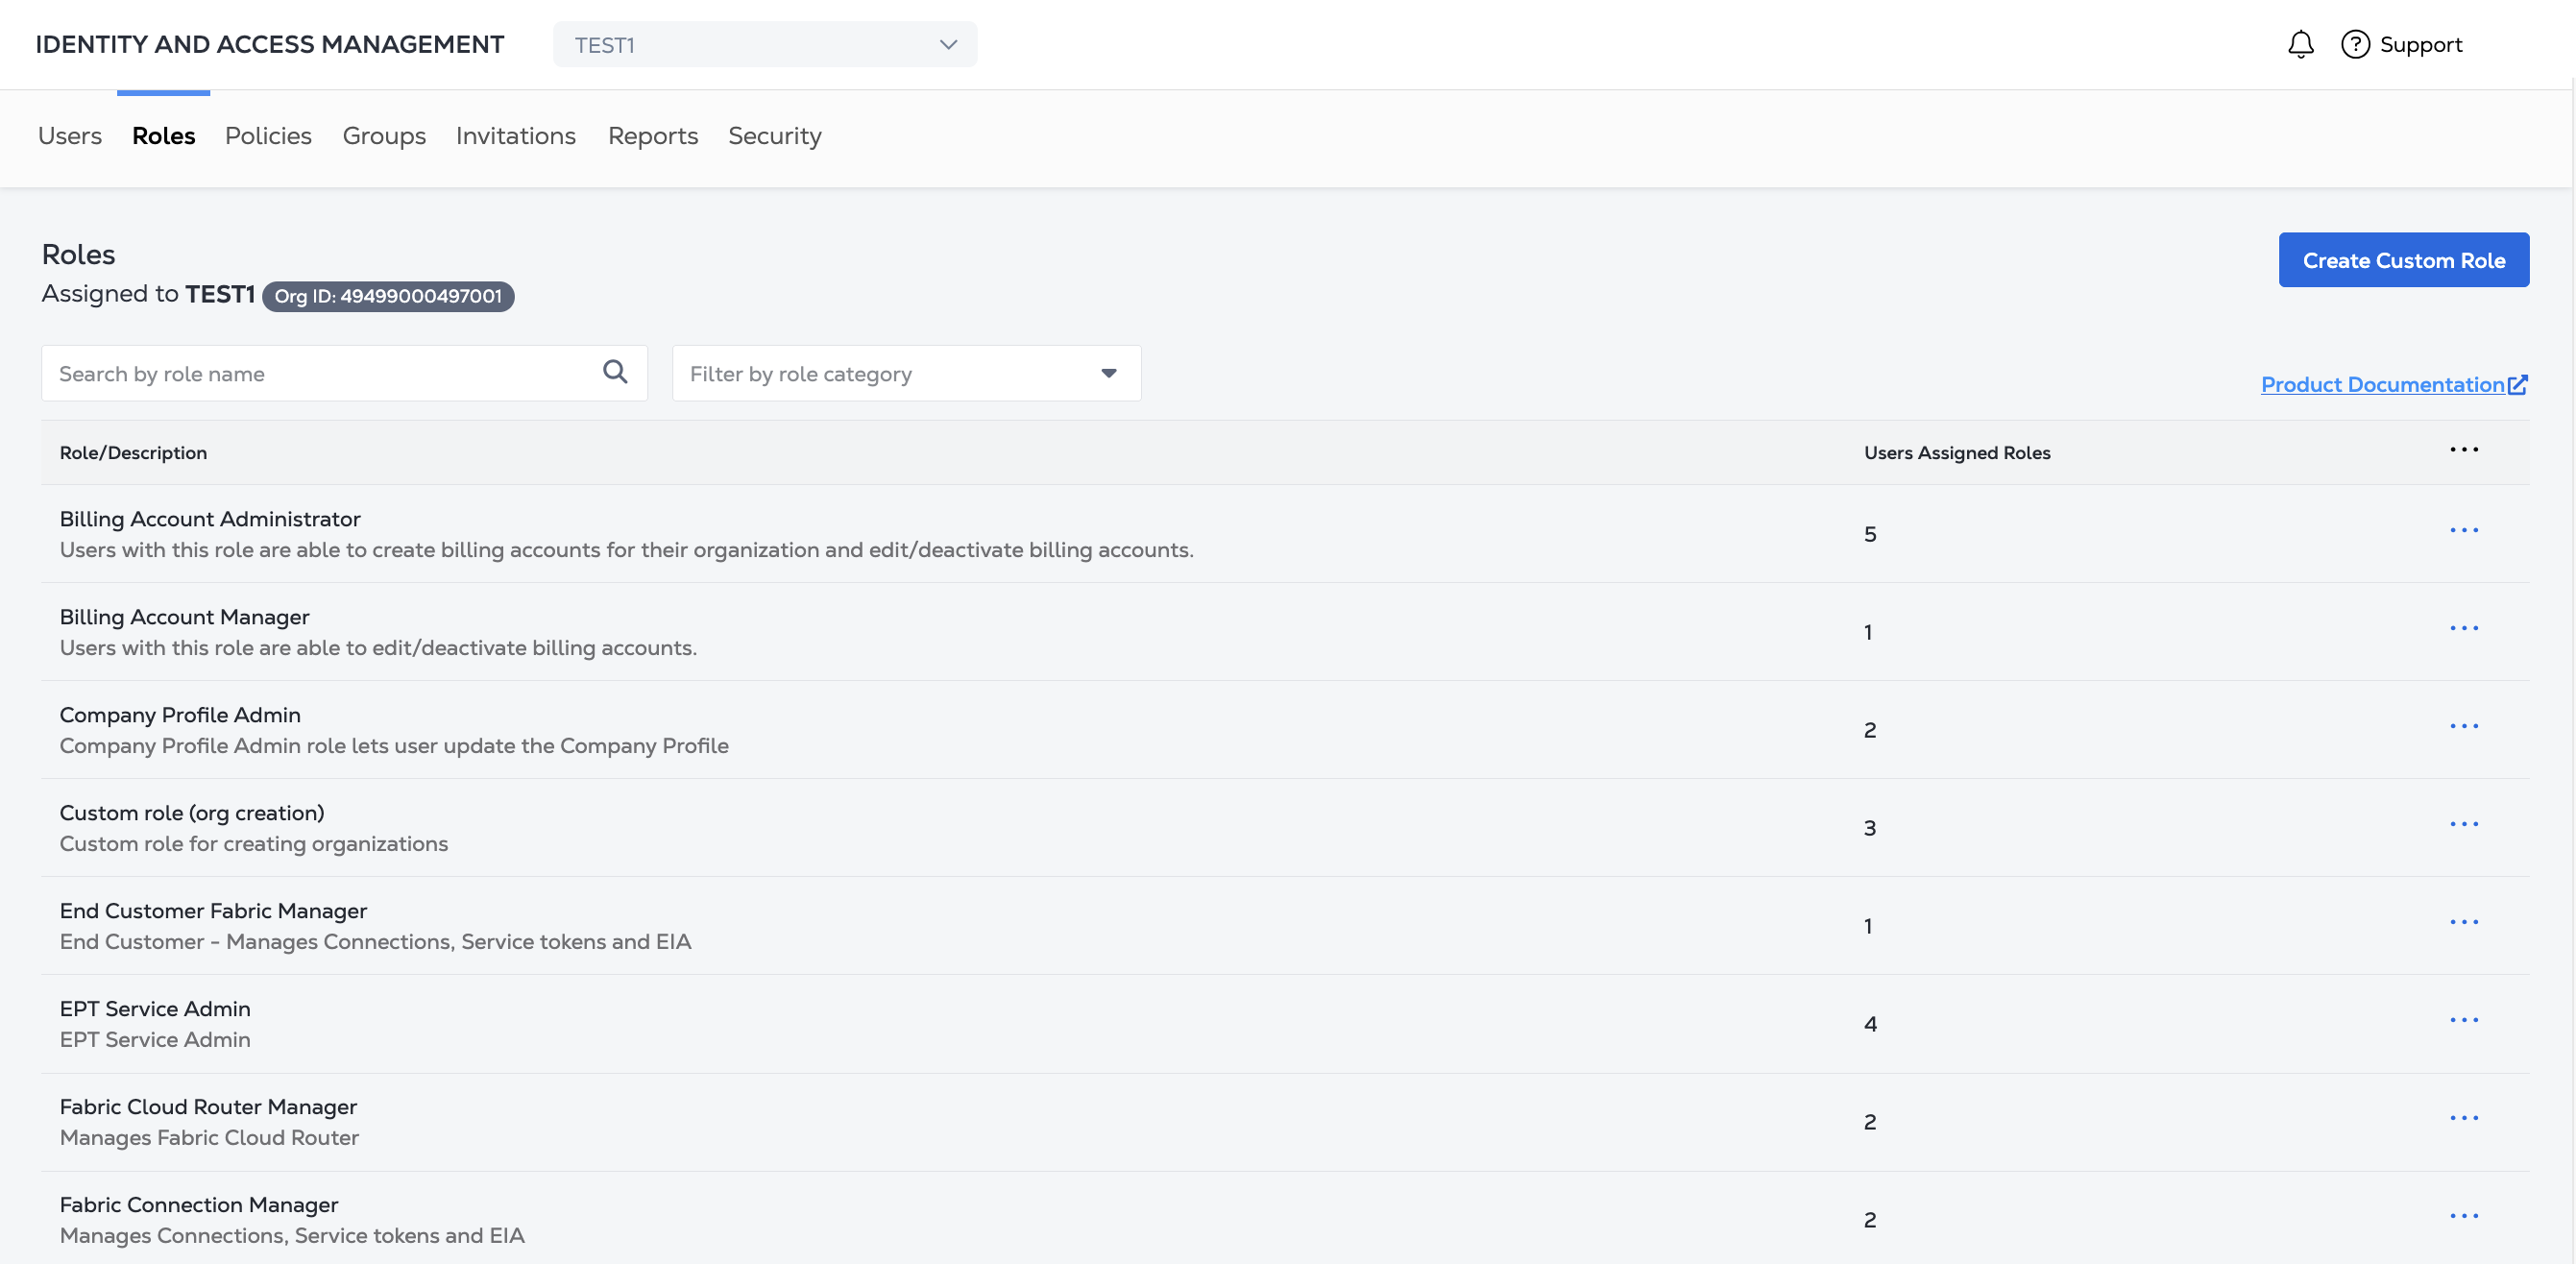The image size is (2576, 1264).
Task: Open the Groups tab
Action: pos(384,136)
